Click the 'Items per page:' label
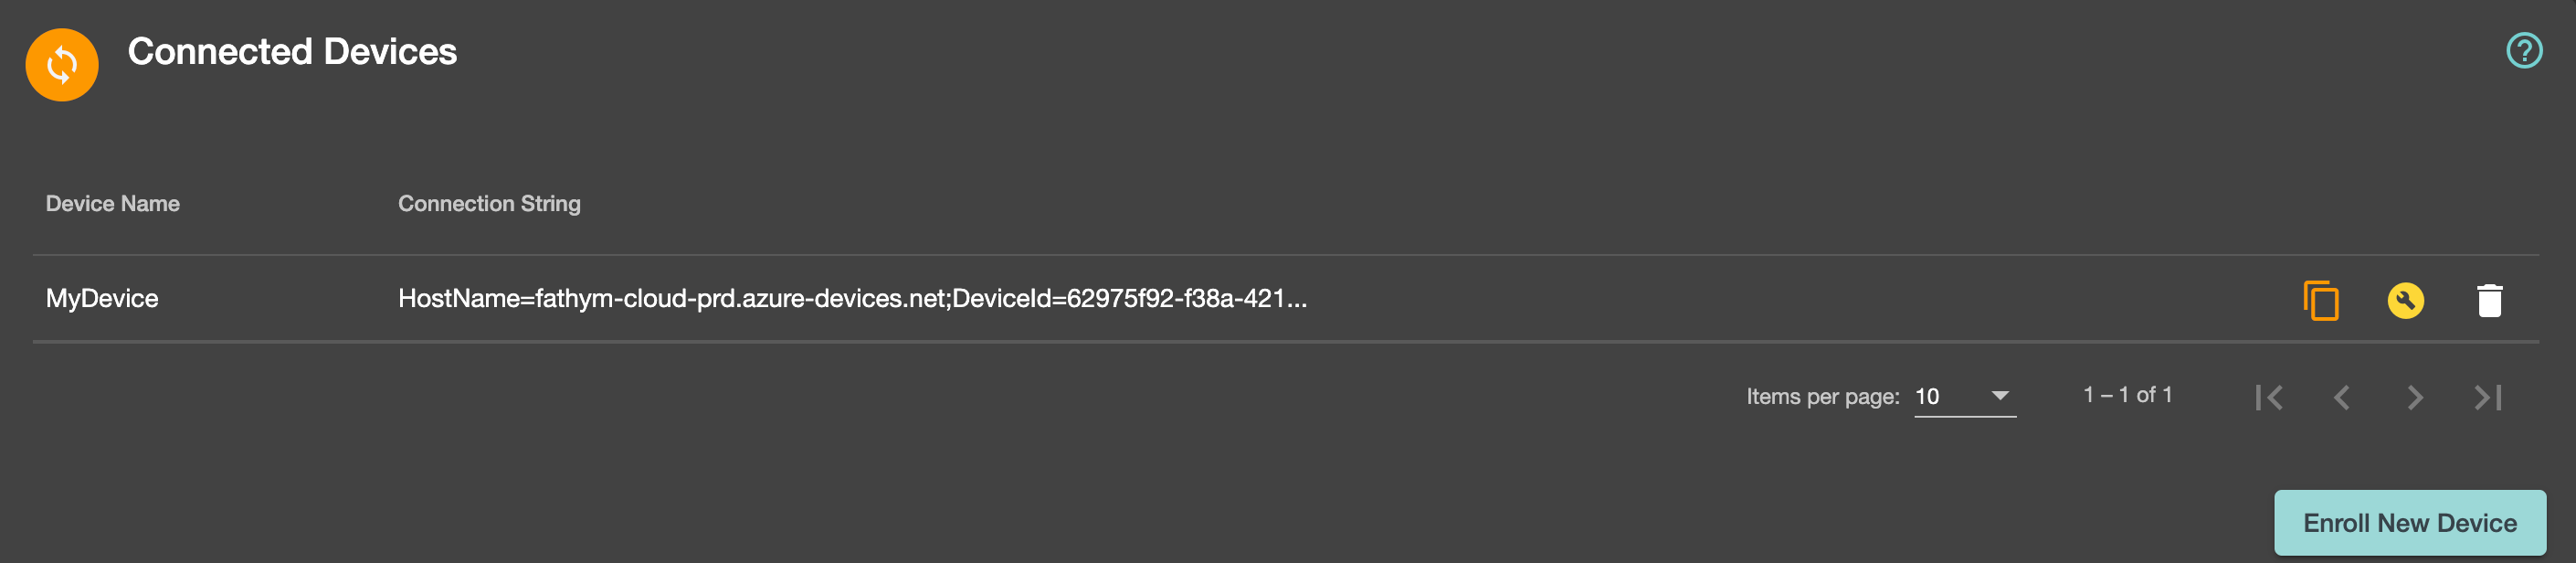 point(1823,396)
